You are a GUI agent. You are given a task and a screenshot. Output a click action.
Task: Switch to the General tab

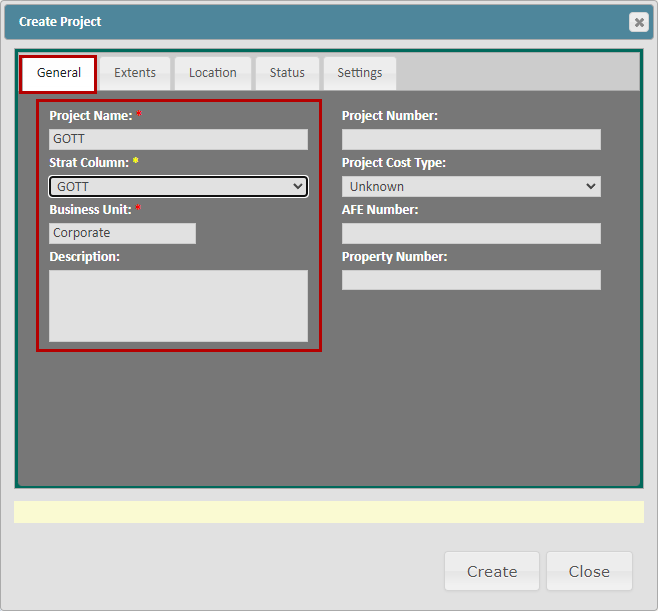pos(58,73)
